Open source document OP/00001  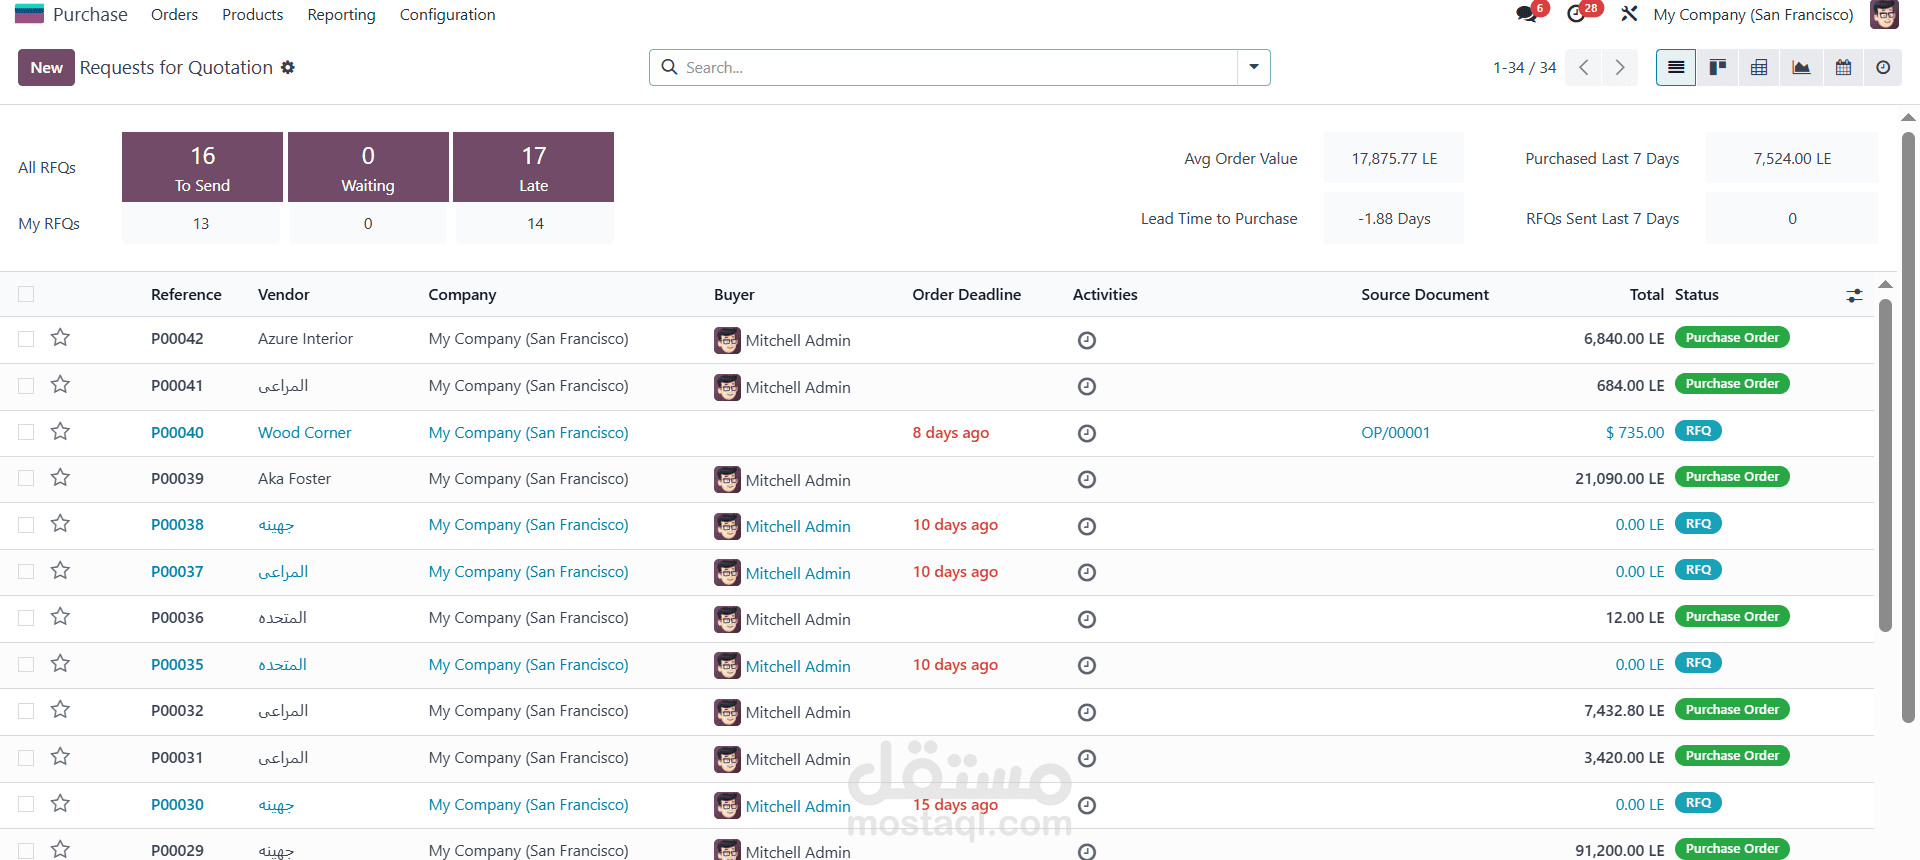coord(1395,432)
